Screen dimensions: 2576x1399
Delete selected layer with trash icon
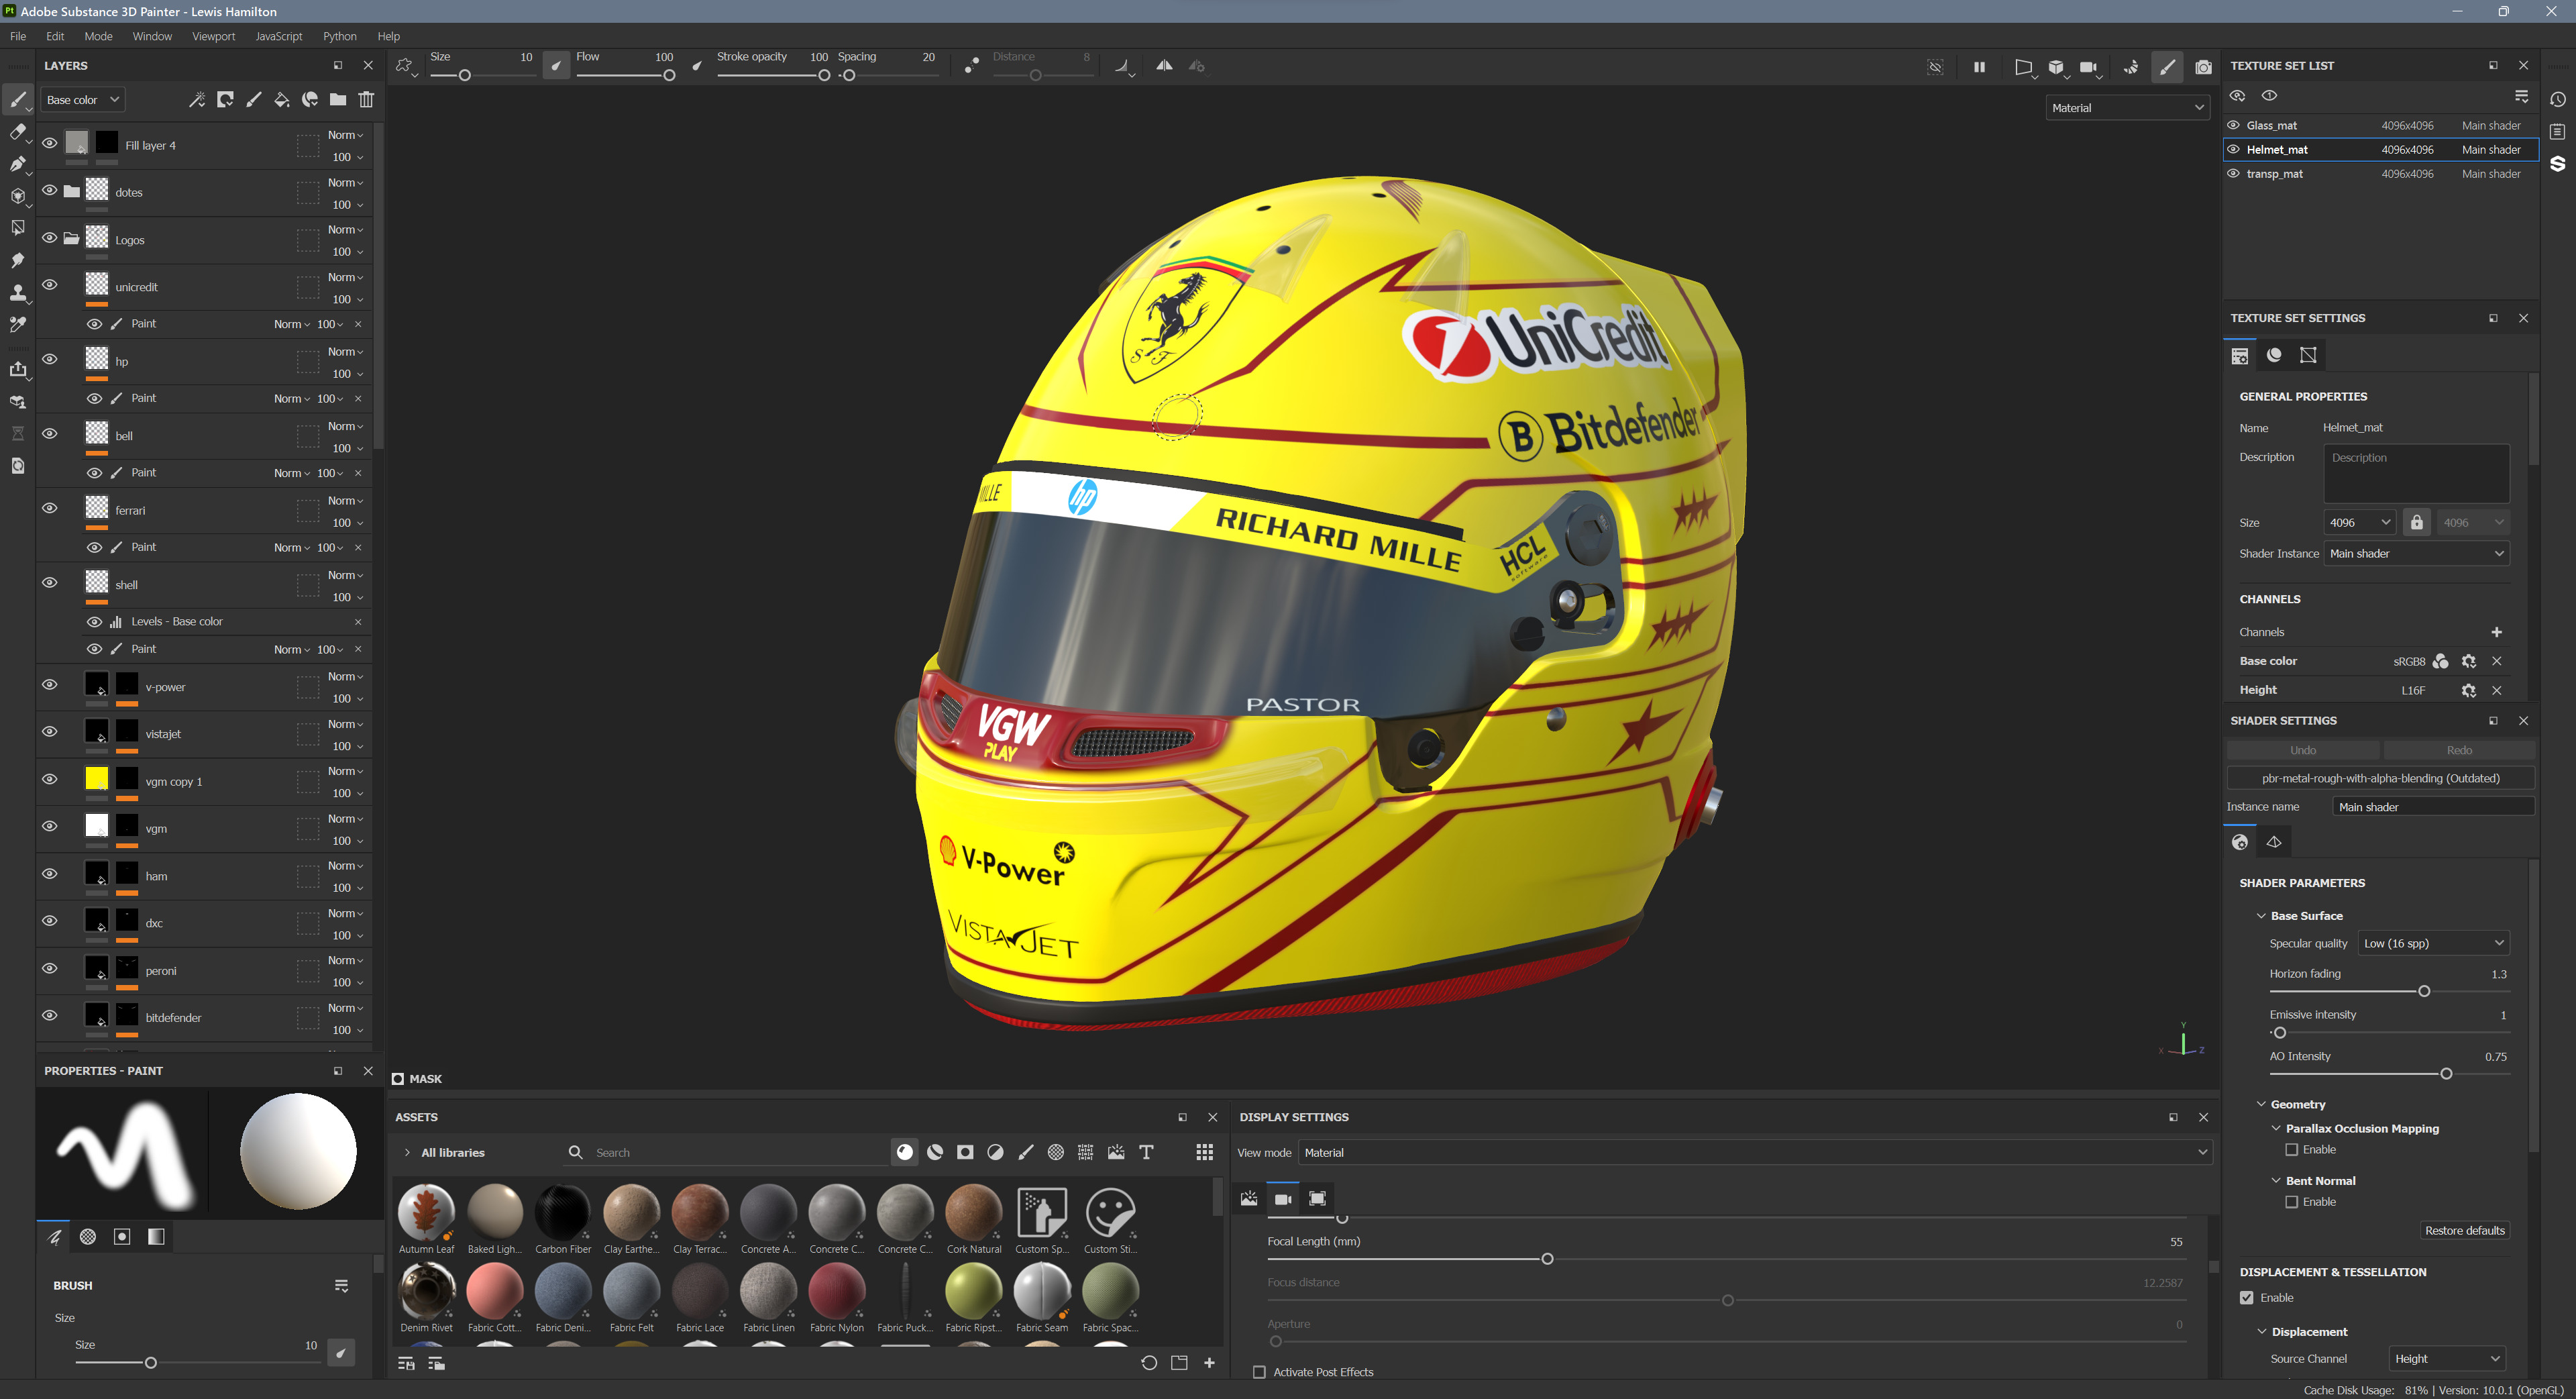[x=367, y=100]
